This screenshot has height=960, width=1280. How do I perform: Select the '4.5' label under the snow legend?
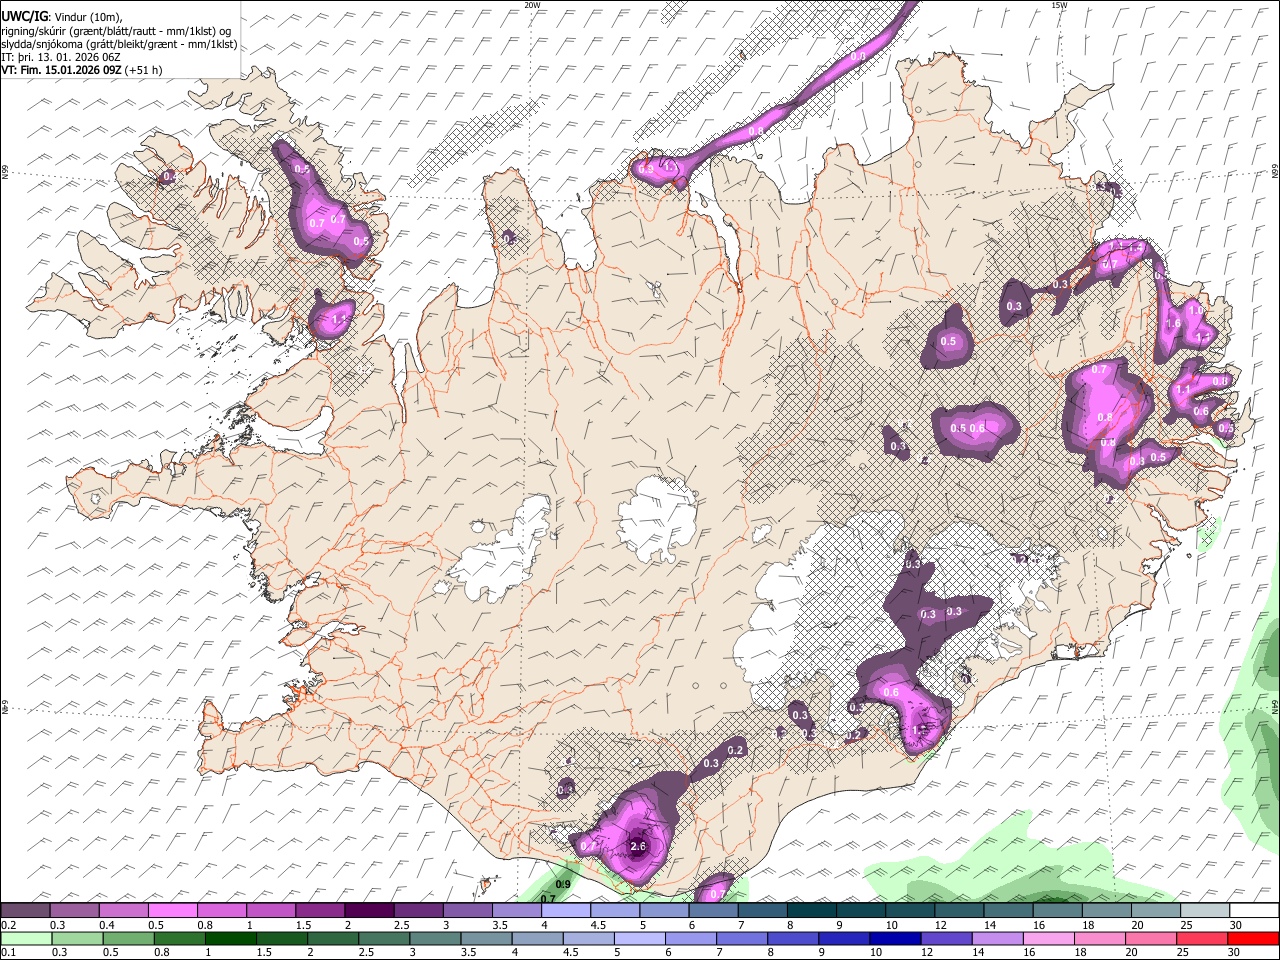(x=598, y=925)
